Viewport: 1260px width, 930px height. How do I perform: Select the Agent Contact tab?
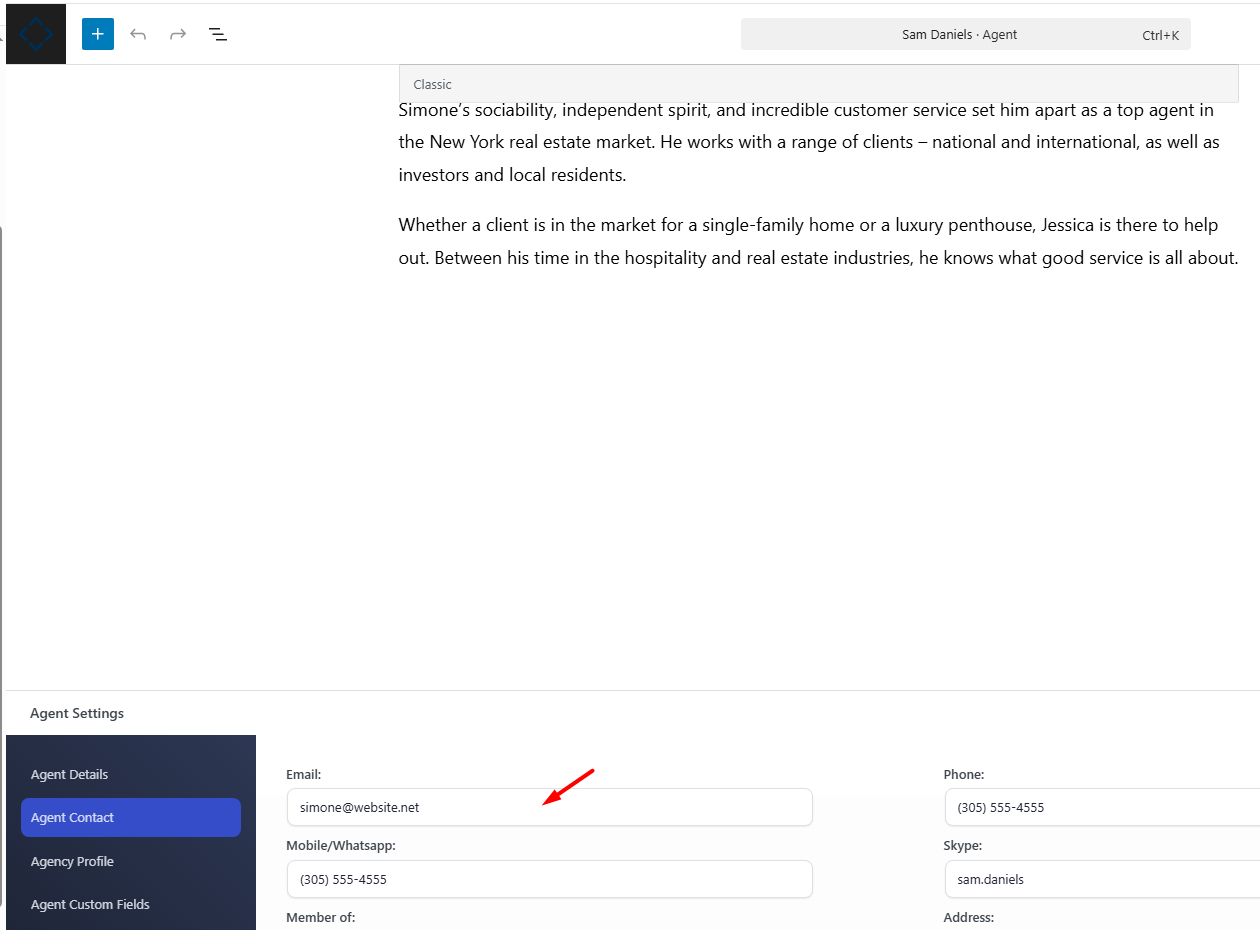click(131, 817)
